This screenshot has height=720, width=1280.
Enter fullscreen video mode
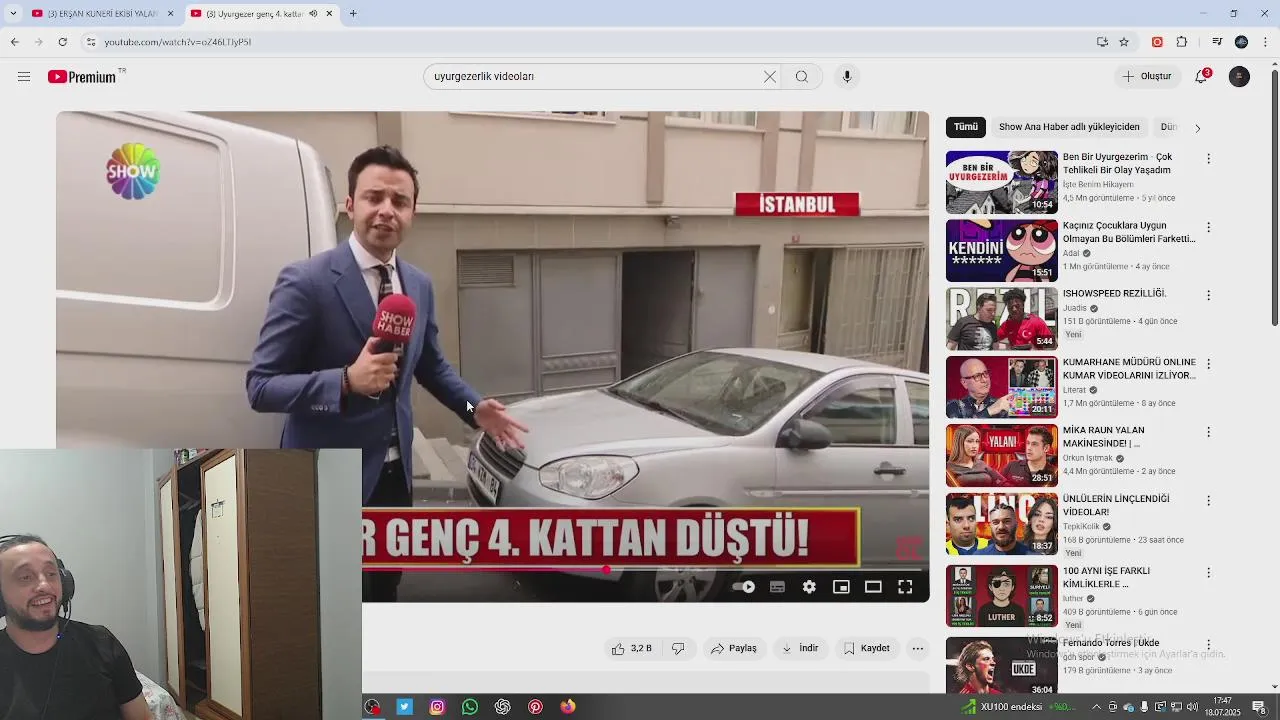coord(905,587)
